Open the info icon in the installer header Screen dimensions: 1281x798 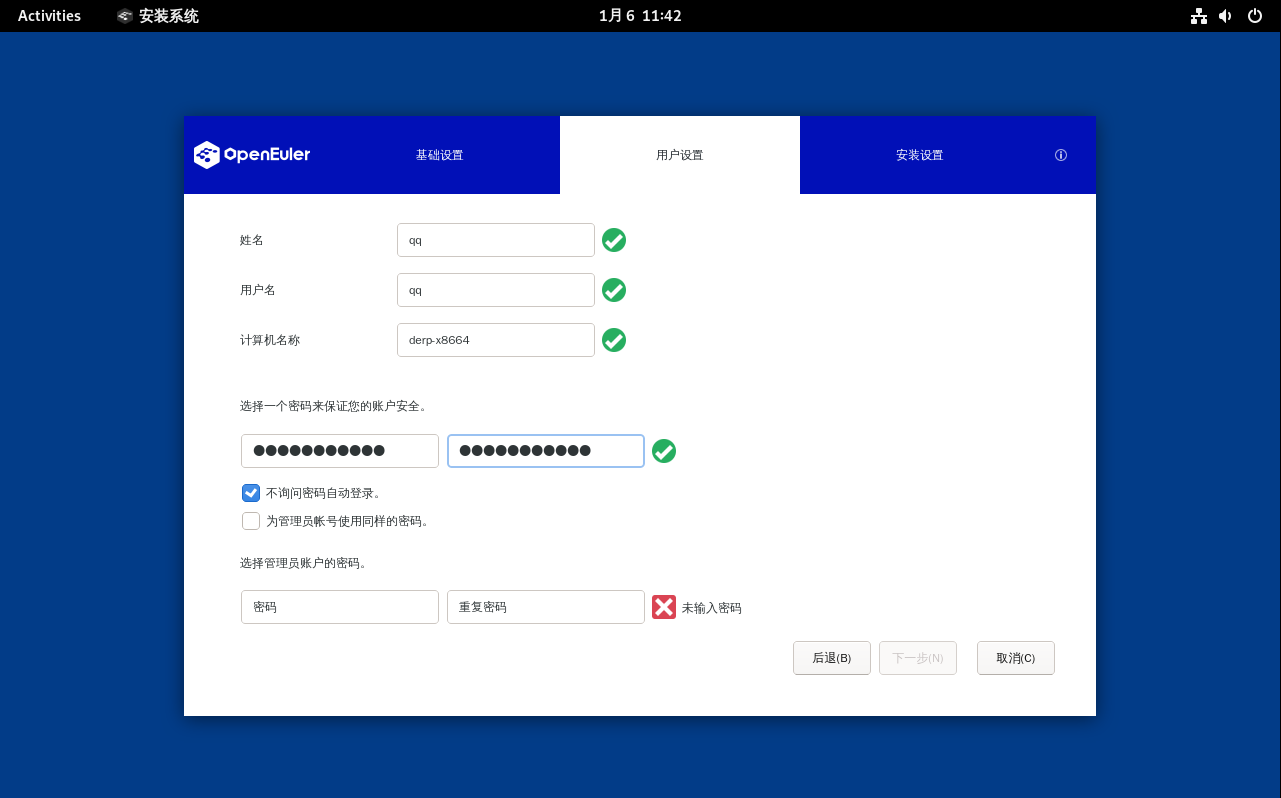(x=1061, y=155)
